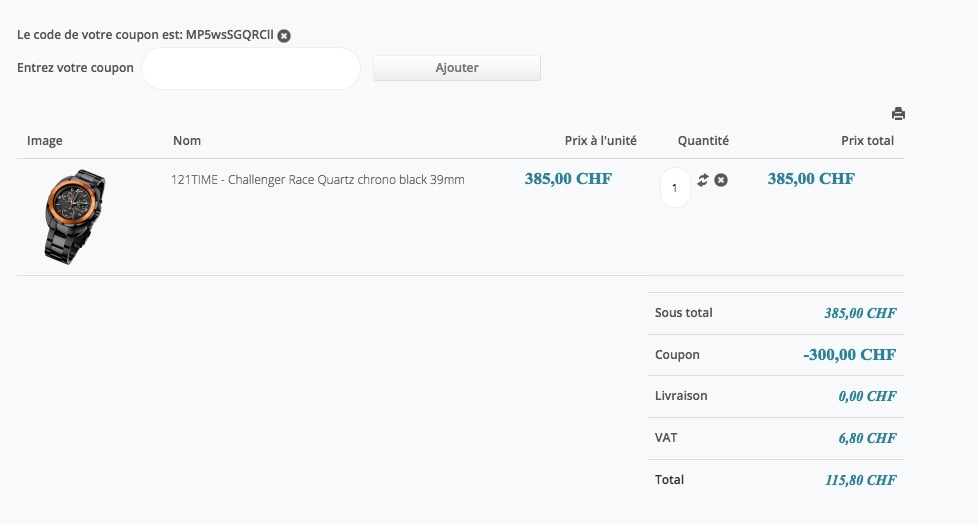Click the Image column header
This screenshot has width=978, height=525.
(x=45, y=141)
